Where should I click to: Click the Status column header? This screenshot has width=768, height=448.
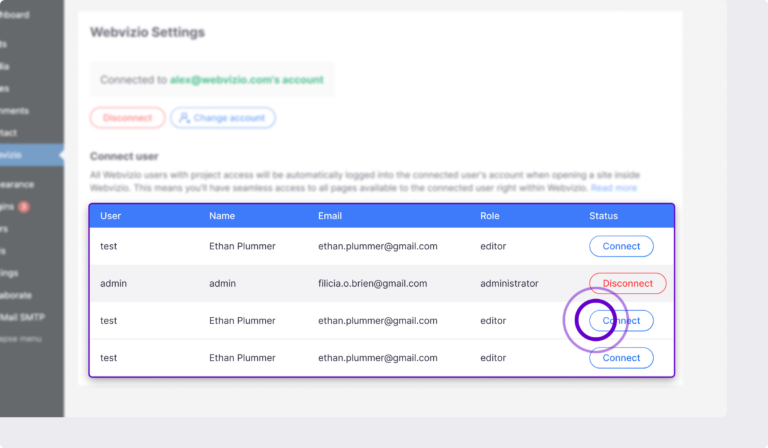click(603, 216)
